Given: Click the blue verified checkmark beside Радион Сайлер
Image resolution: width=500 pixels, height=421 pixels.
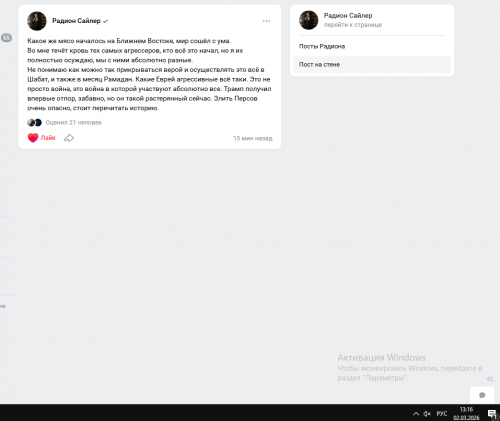Looking at the screenshot, I should [x=105, y=21].
